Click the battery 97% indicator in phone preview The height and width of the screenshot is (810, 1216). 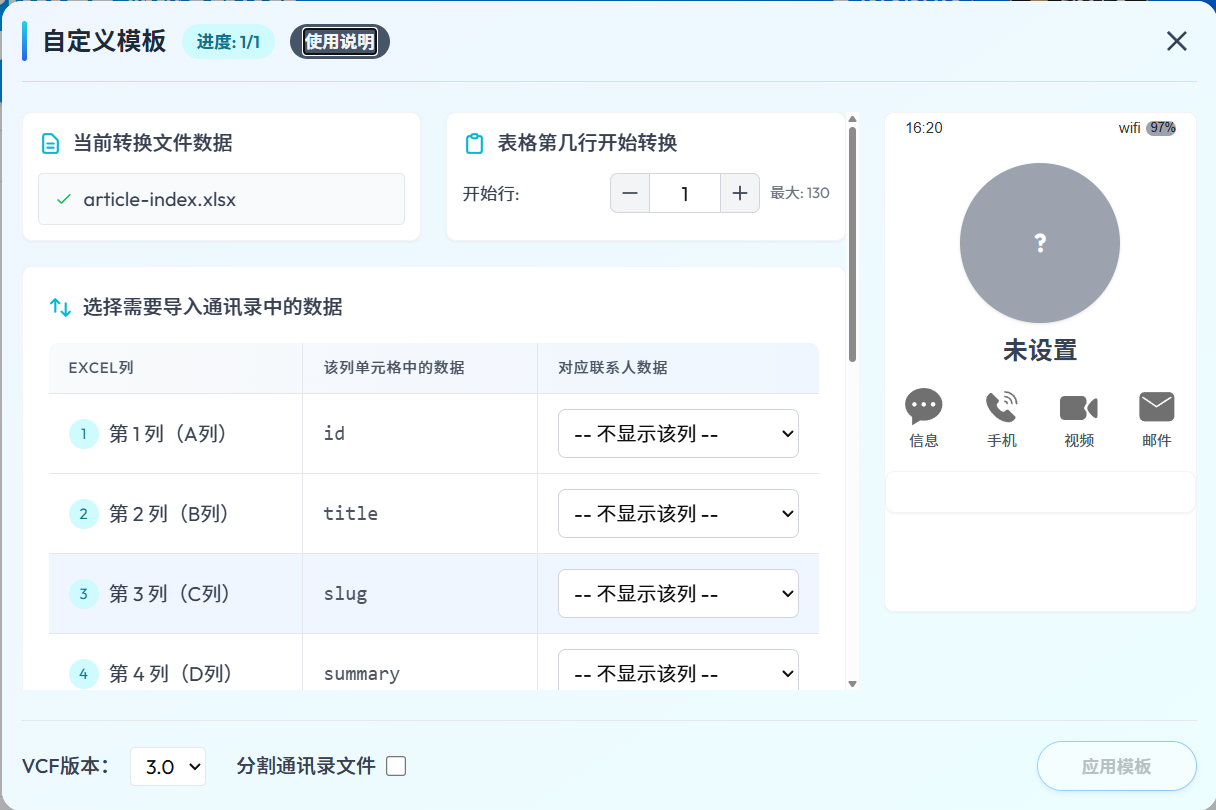click(1161, 128)
